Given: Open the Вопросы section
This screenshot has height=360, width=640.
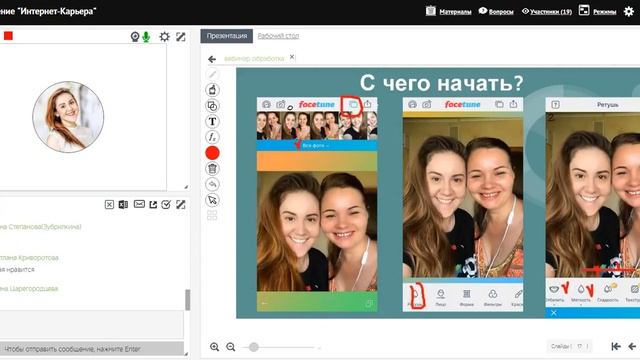Looking at the screenshot, I should [x=501, y=12].
